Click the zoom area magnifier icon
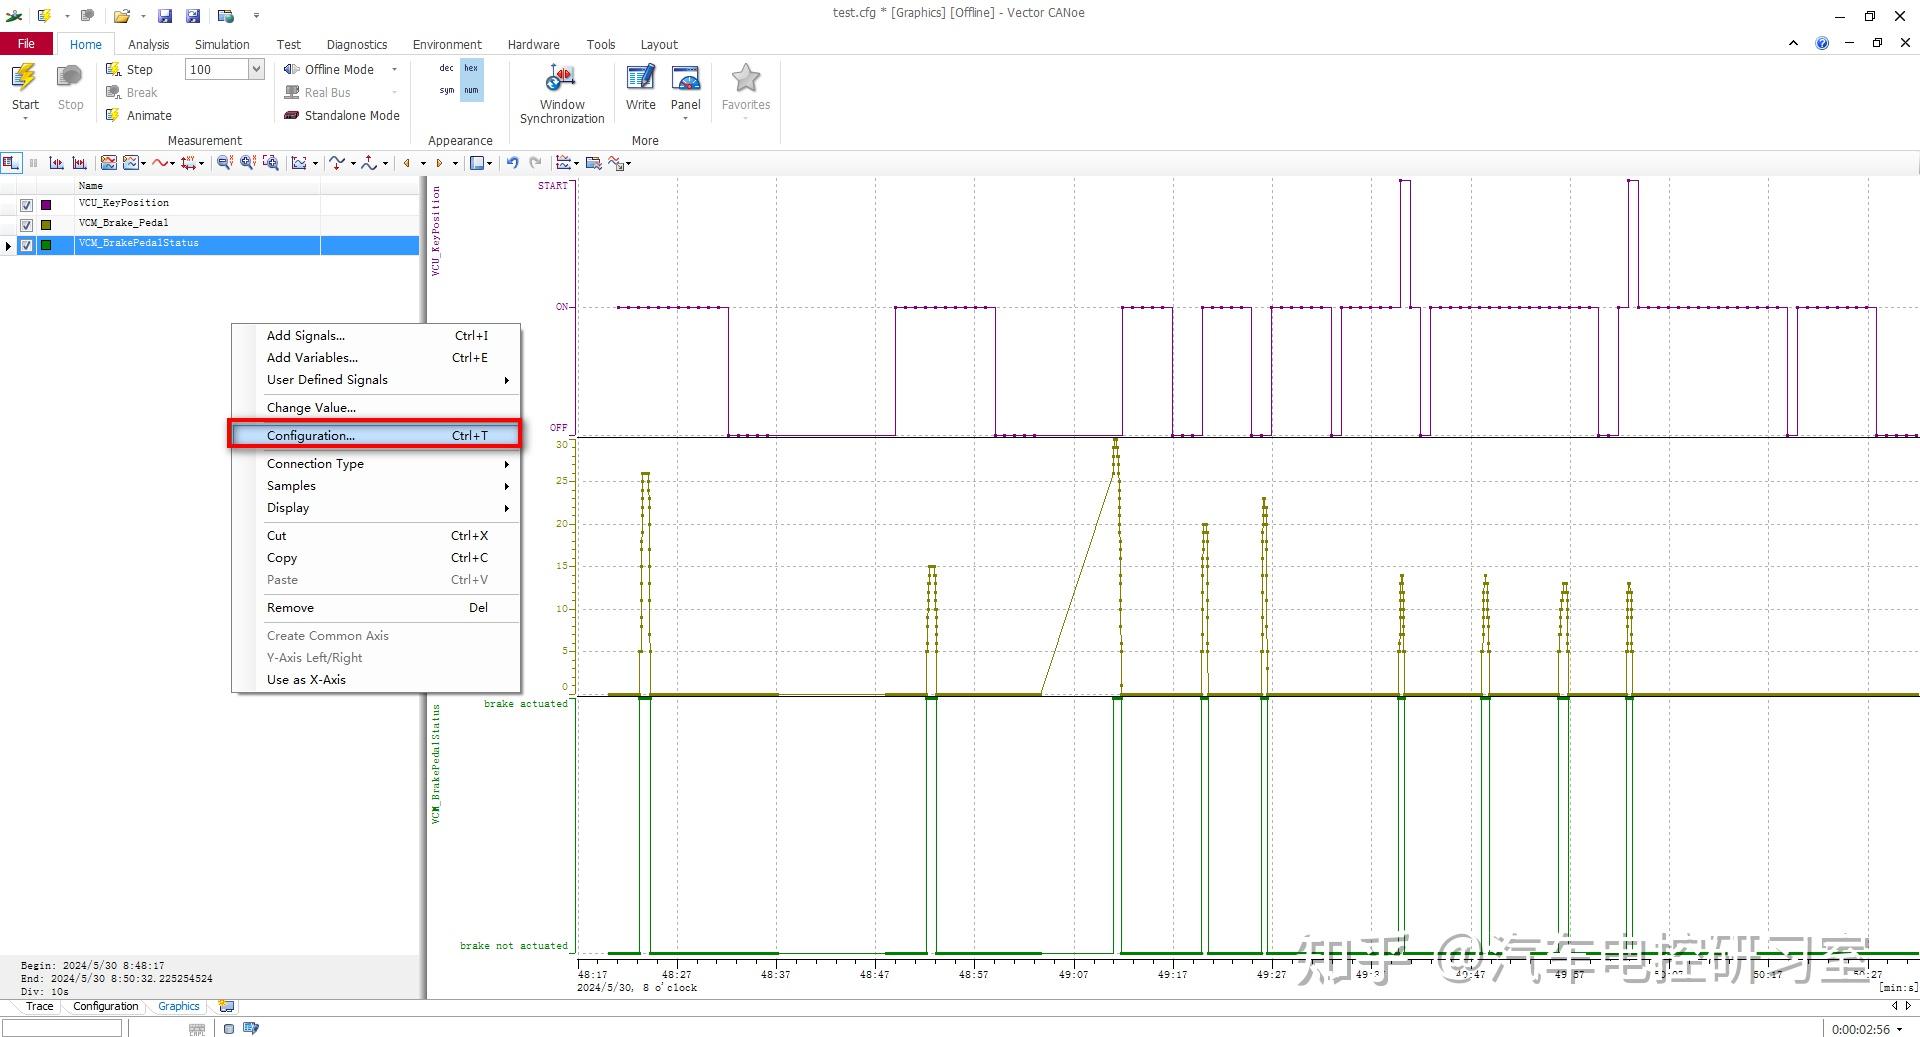Image resolution: width=1920 pixels, height=1037 pixels. tap(270, 163)
